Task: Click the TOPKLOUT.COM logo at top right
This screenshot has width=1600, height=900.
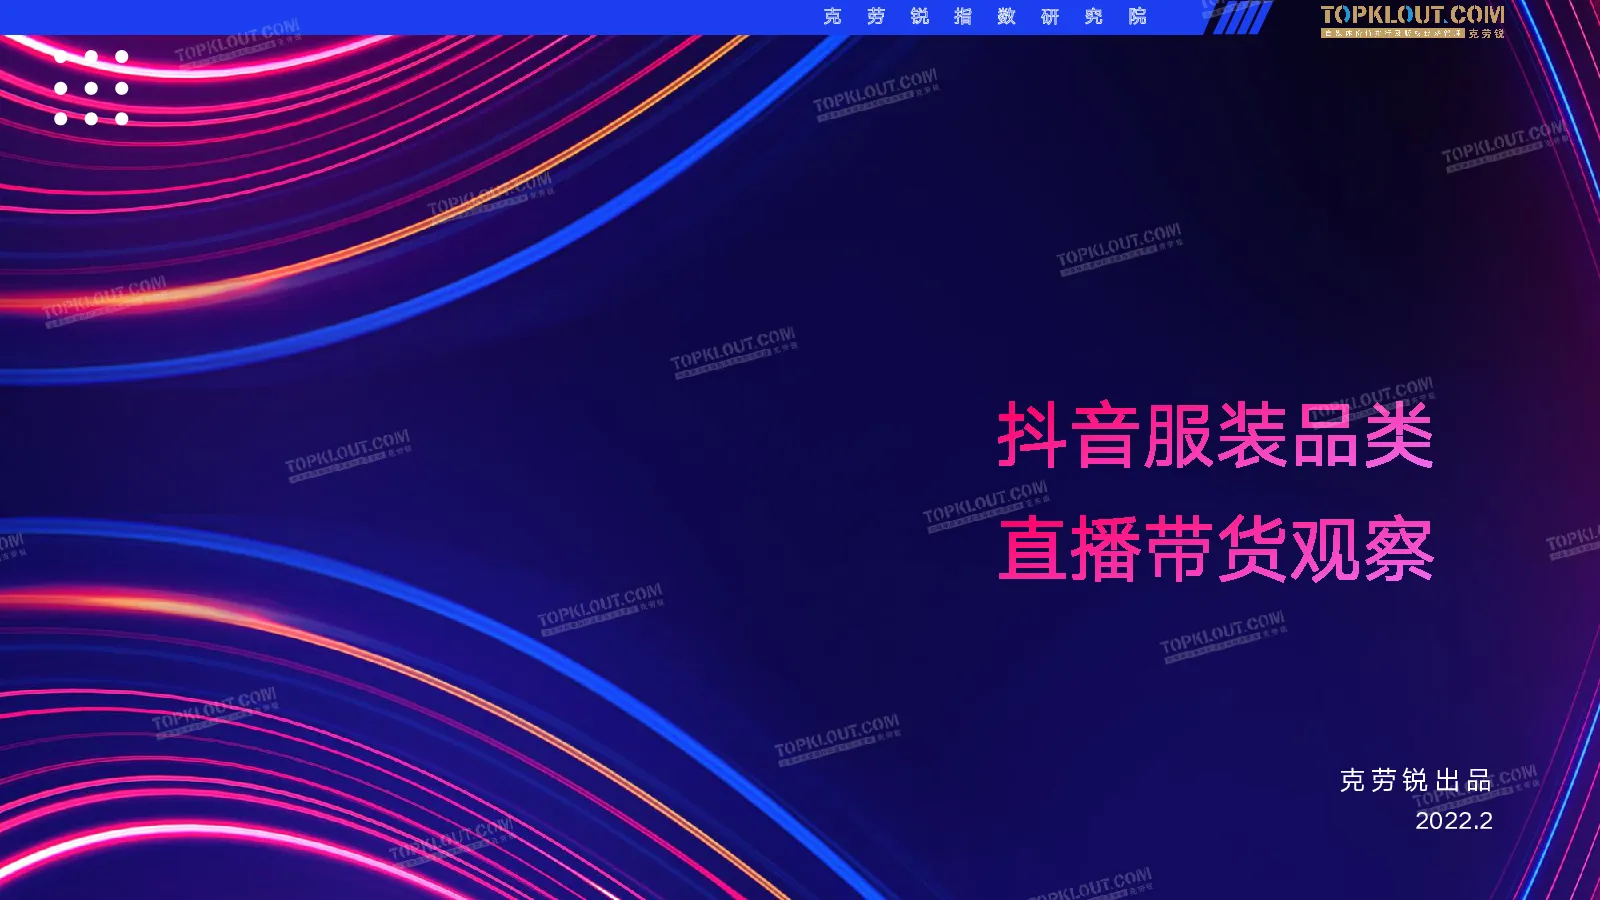Action: pos(1412,20)
